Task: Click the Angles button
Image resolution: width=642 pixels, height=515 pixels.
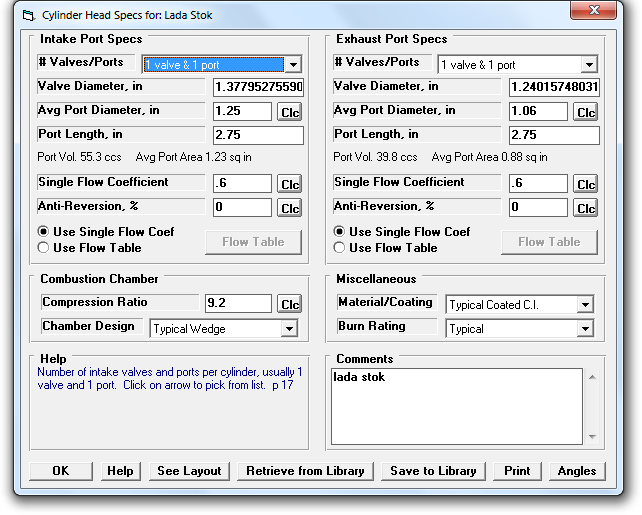Action: click(576, 471)
